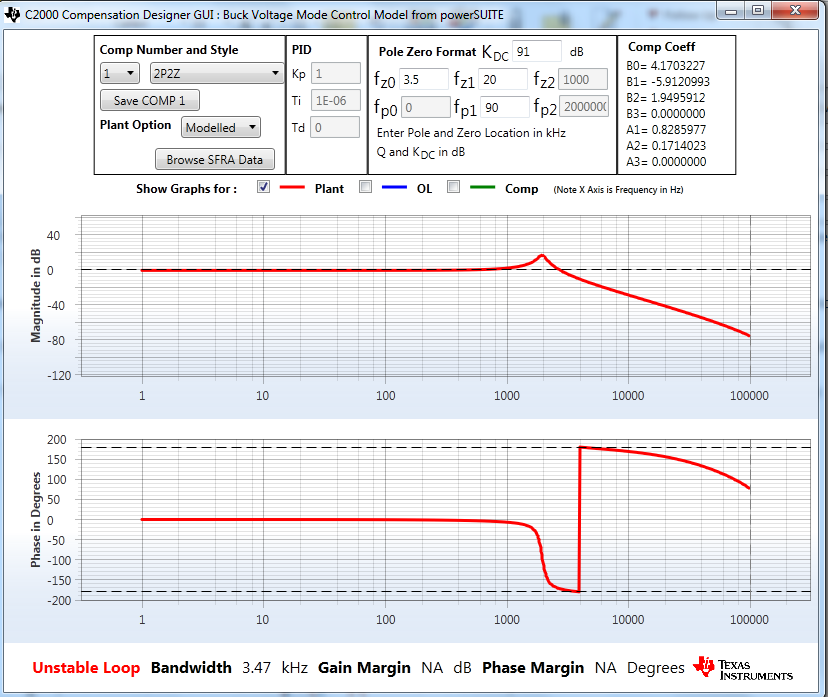Click the phase plot vertical jump line
The width and height of the screenshot is (828, 697).
580,520
